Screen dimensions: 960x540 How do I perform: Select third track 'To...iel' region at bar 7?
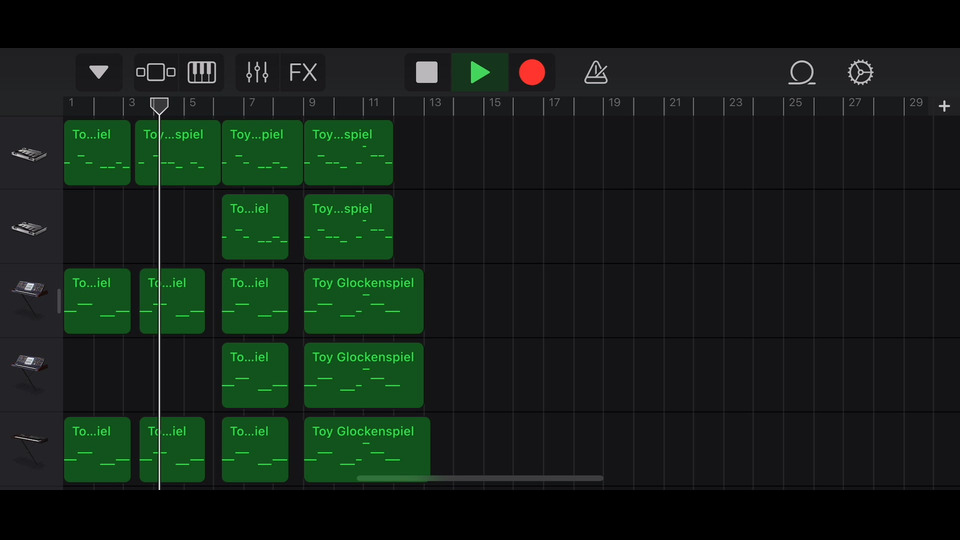click(255, 301)
